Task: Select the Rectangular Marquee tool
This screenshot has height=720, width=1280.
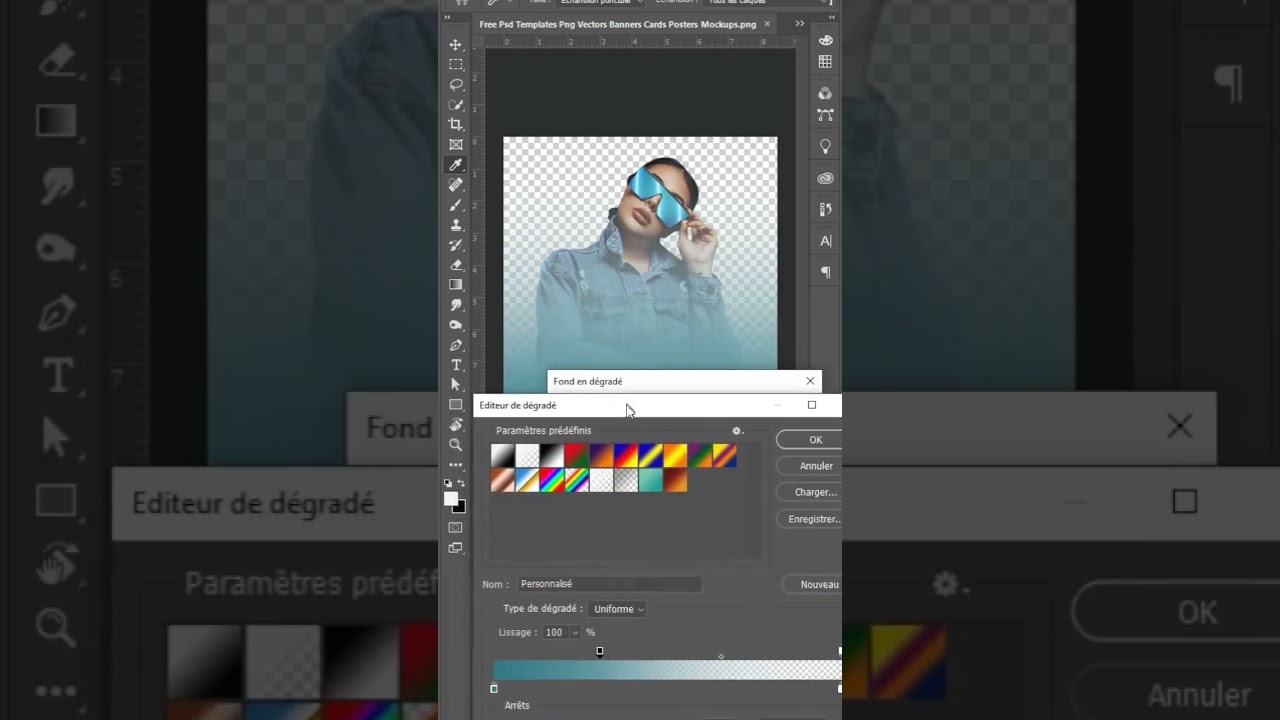Action: [x=456, y=65]
